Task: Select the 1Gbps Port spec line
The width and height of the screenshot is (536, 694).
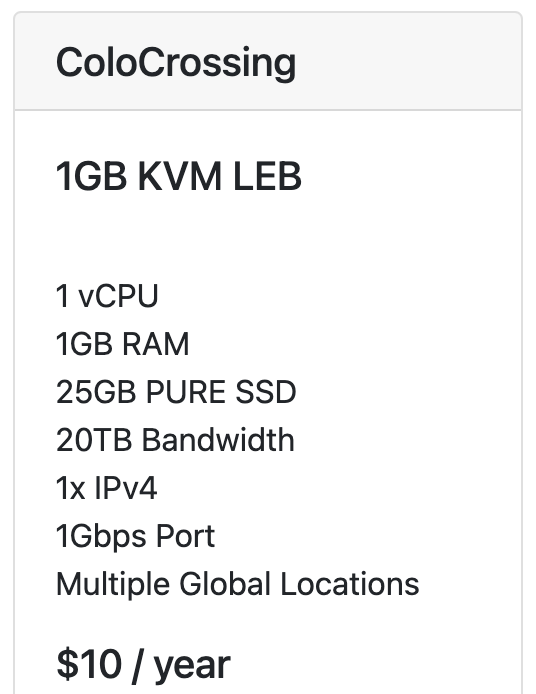Action: [135, 536]
